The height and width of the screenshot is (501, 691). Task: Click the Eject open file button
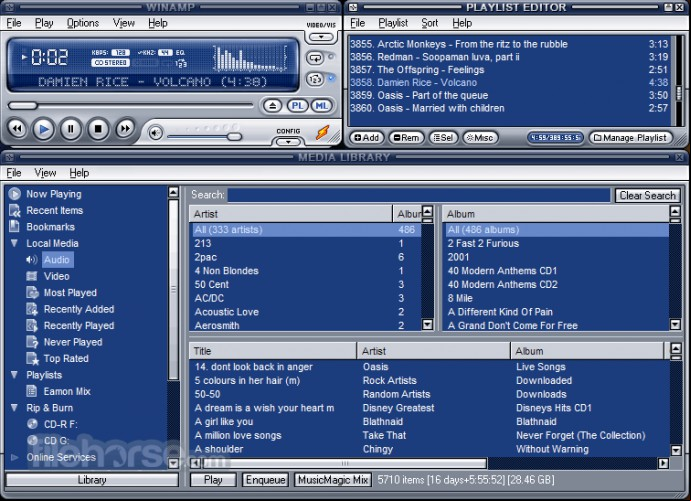tap(272, 106)
